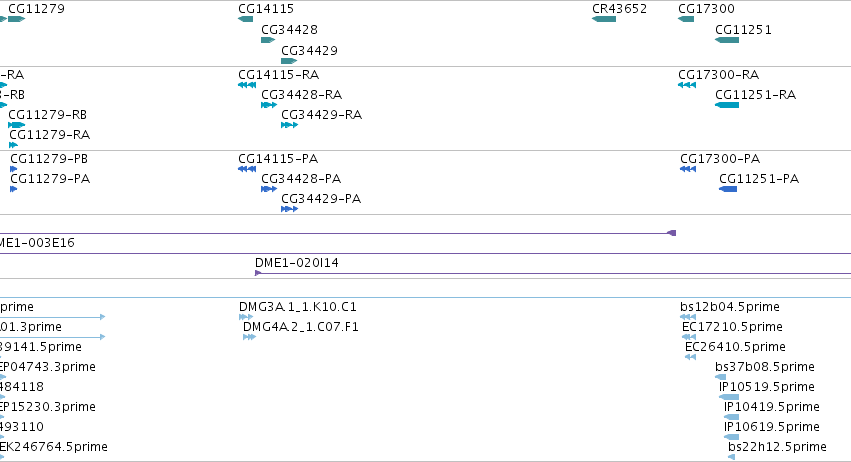Select the CG17300-RA transcript arrow glyph
The image size is (851, 462).
[687, 85]
